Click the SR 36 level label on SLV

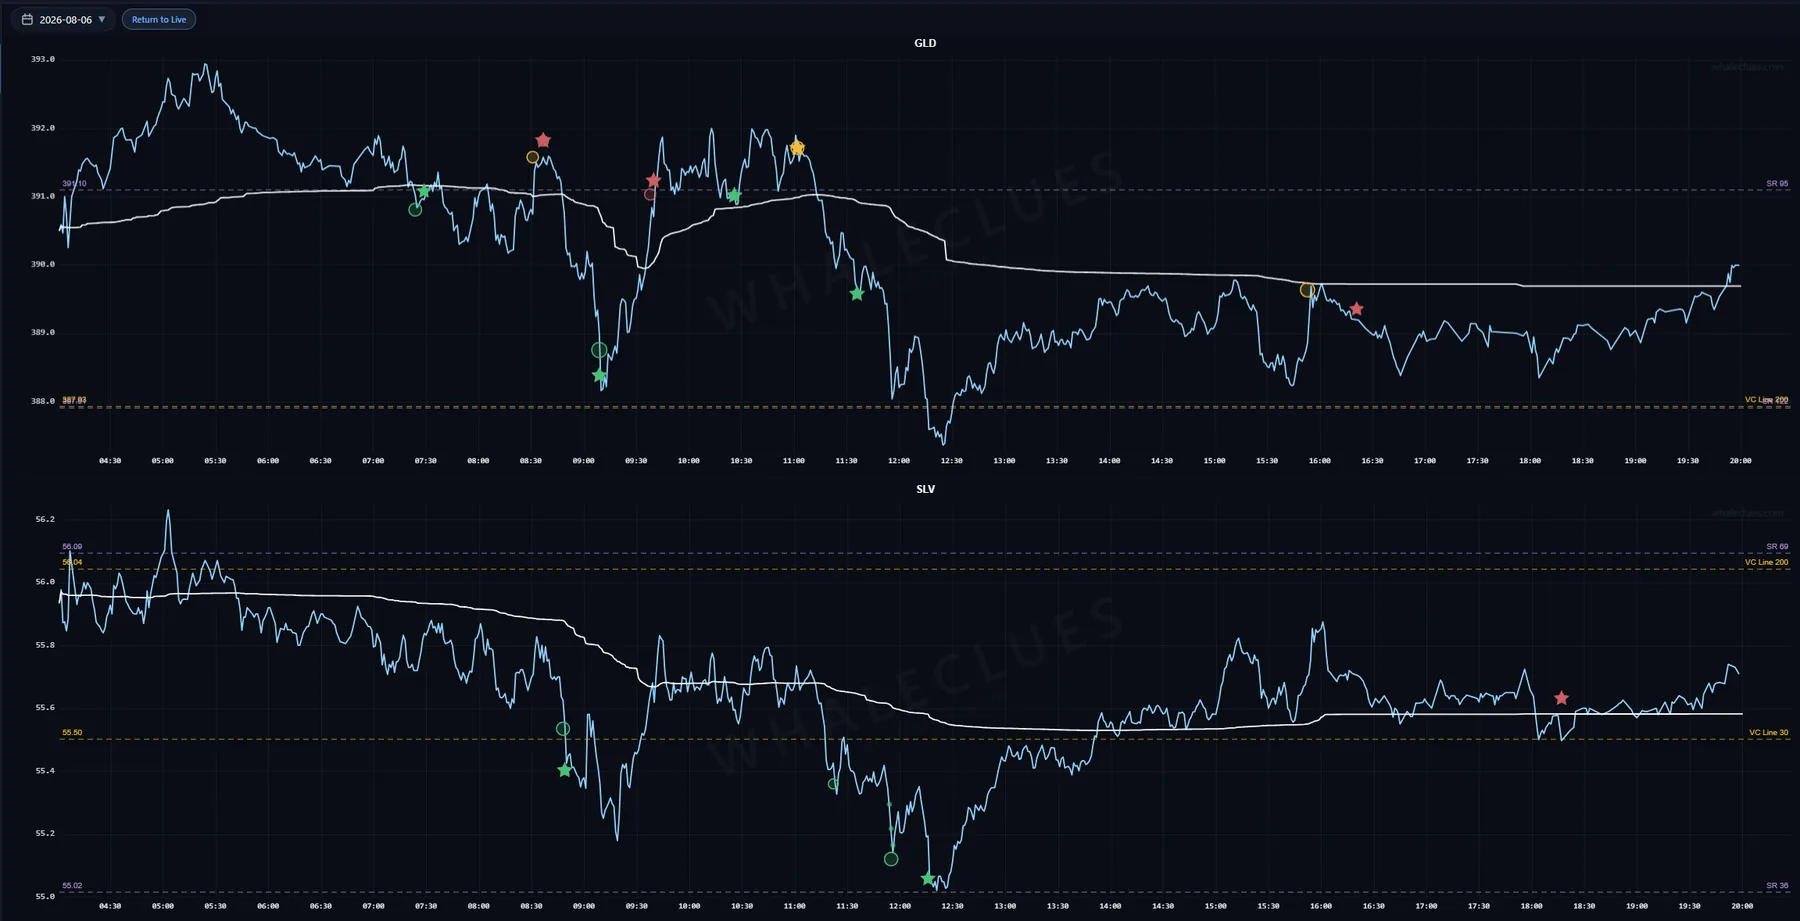click(x=1776, y=886)
